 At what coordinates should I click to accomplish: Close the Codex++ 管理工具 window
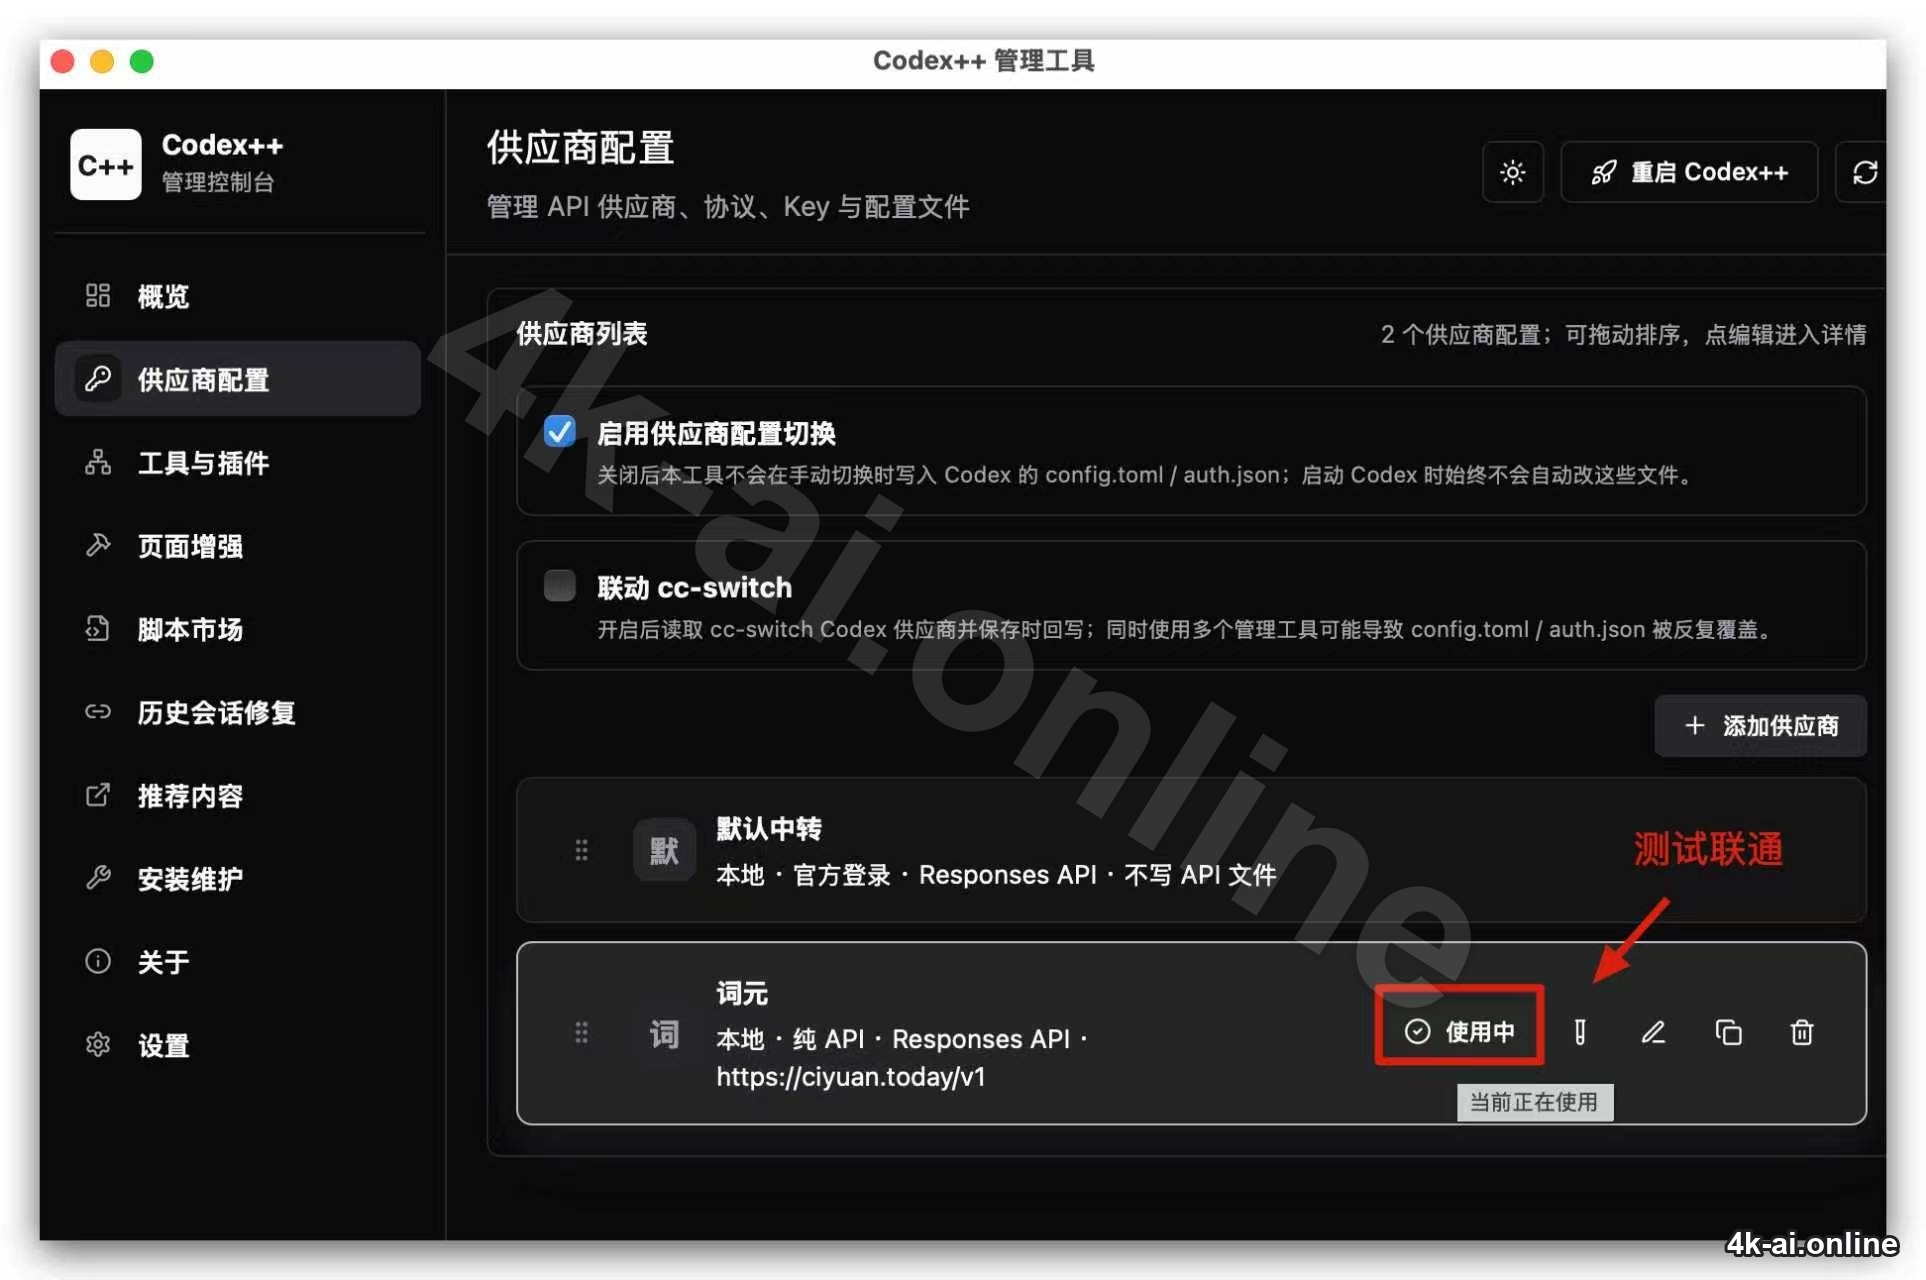tap(63, 62)
